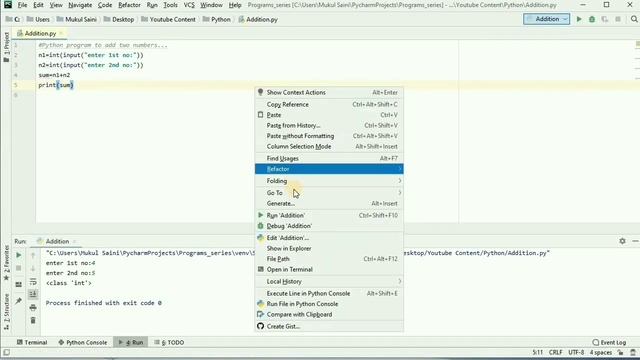Open UTF-8 encoding selector
This screenshot has width=640, height=360.
pos(576,352)
